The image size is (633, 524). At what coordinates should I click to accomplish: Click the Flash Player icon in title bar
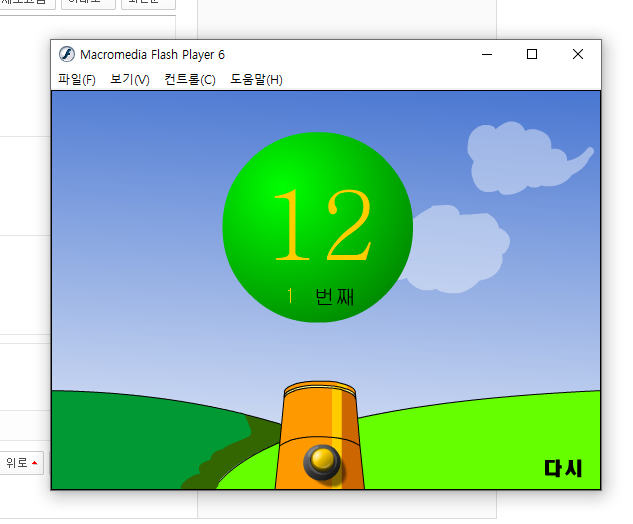[67, 55]
